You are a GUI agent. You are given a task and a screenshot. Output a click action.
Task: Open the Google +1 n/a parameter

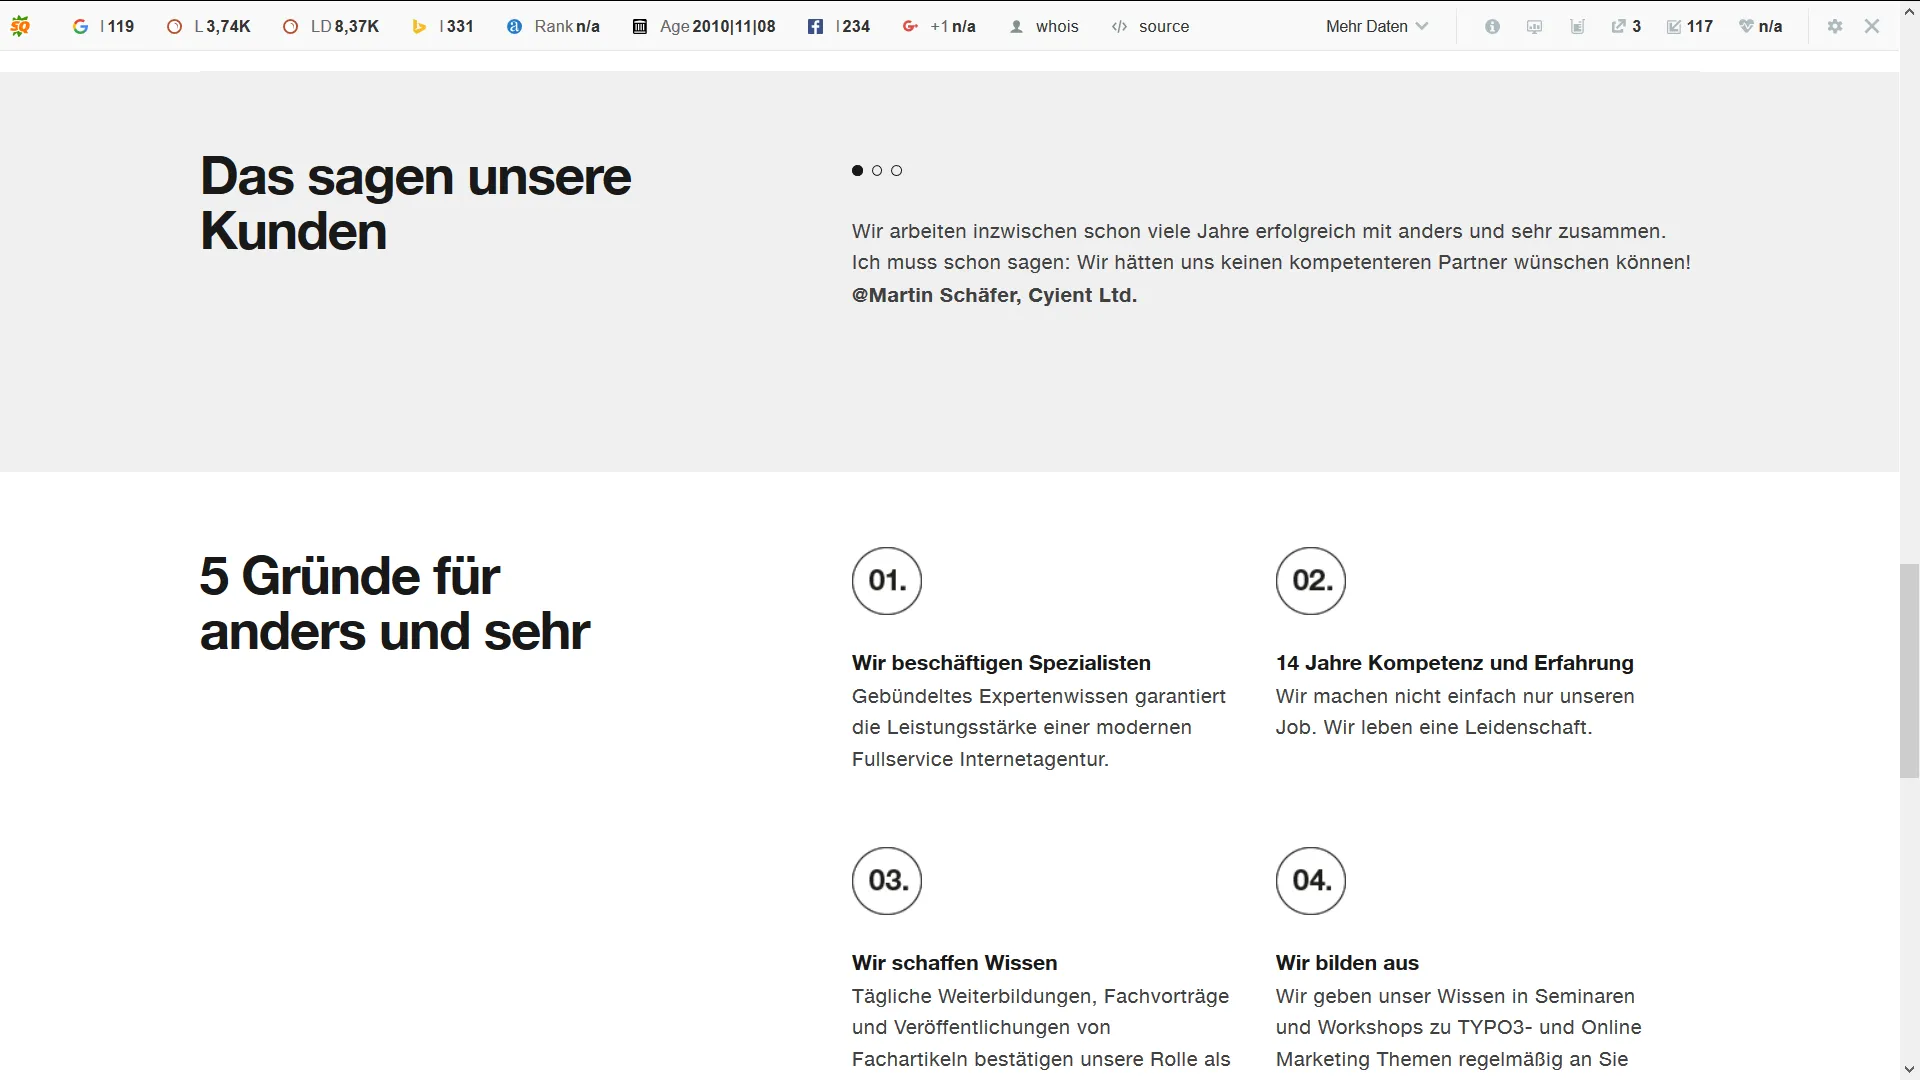click(x=939, y=27)
